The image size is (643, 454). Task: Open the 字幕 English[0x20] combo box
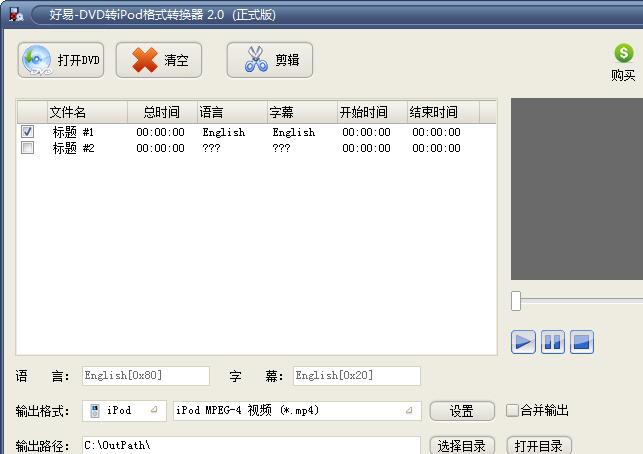357,376
